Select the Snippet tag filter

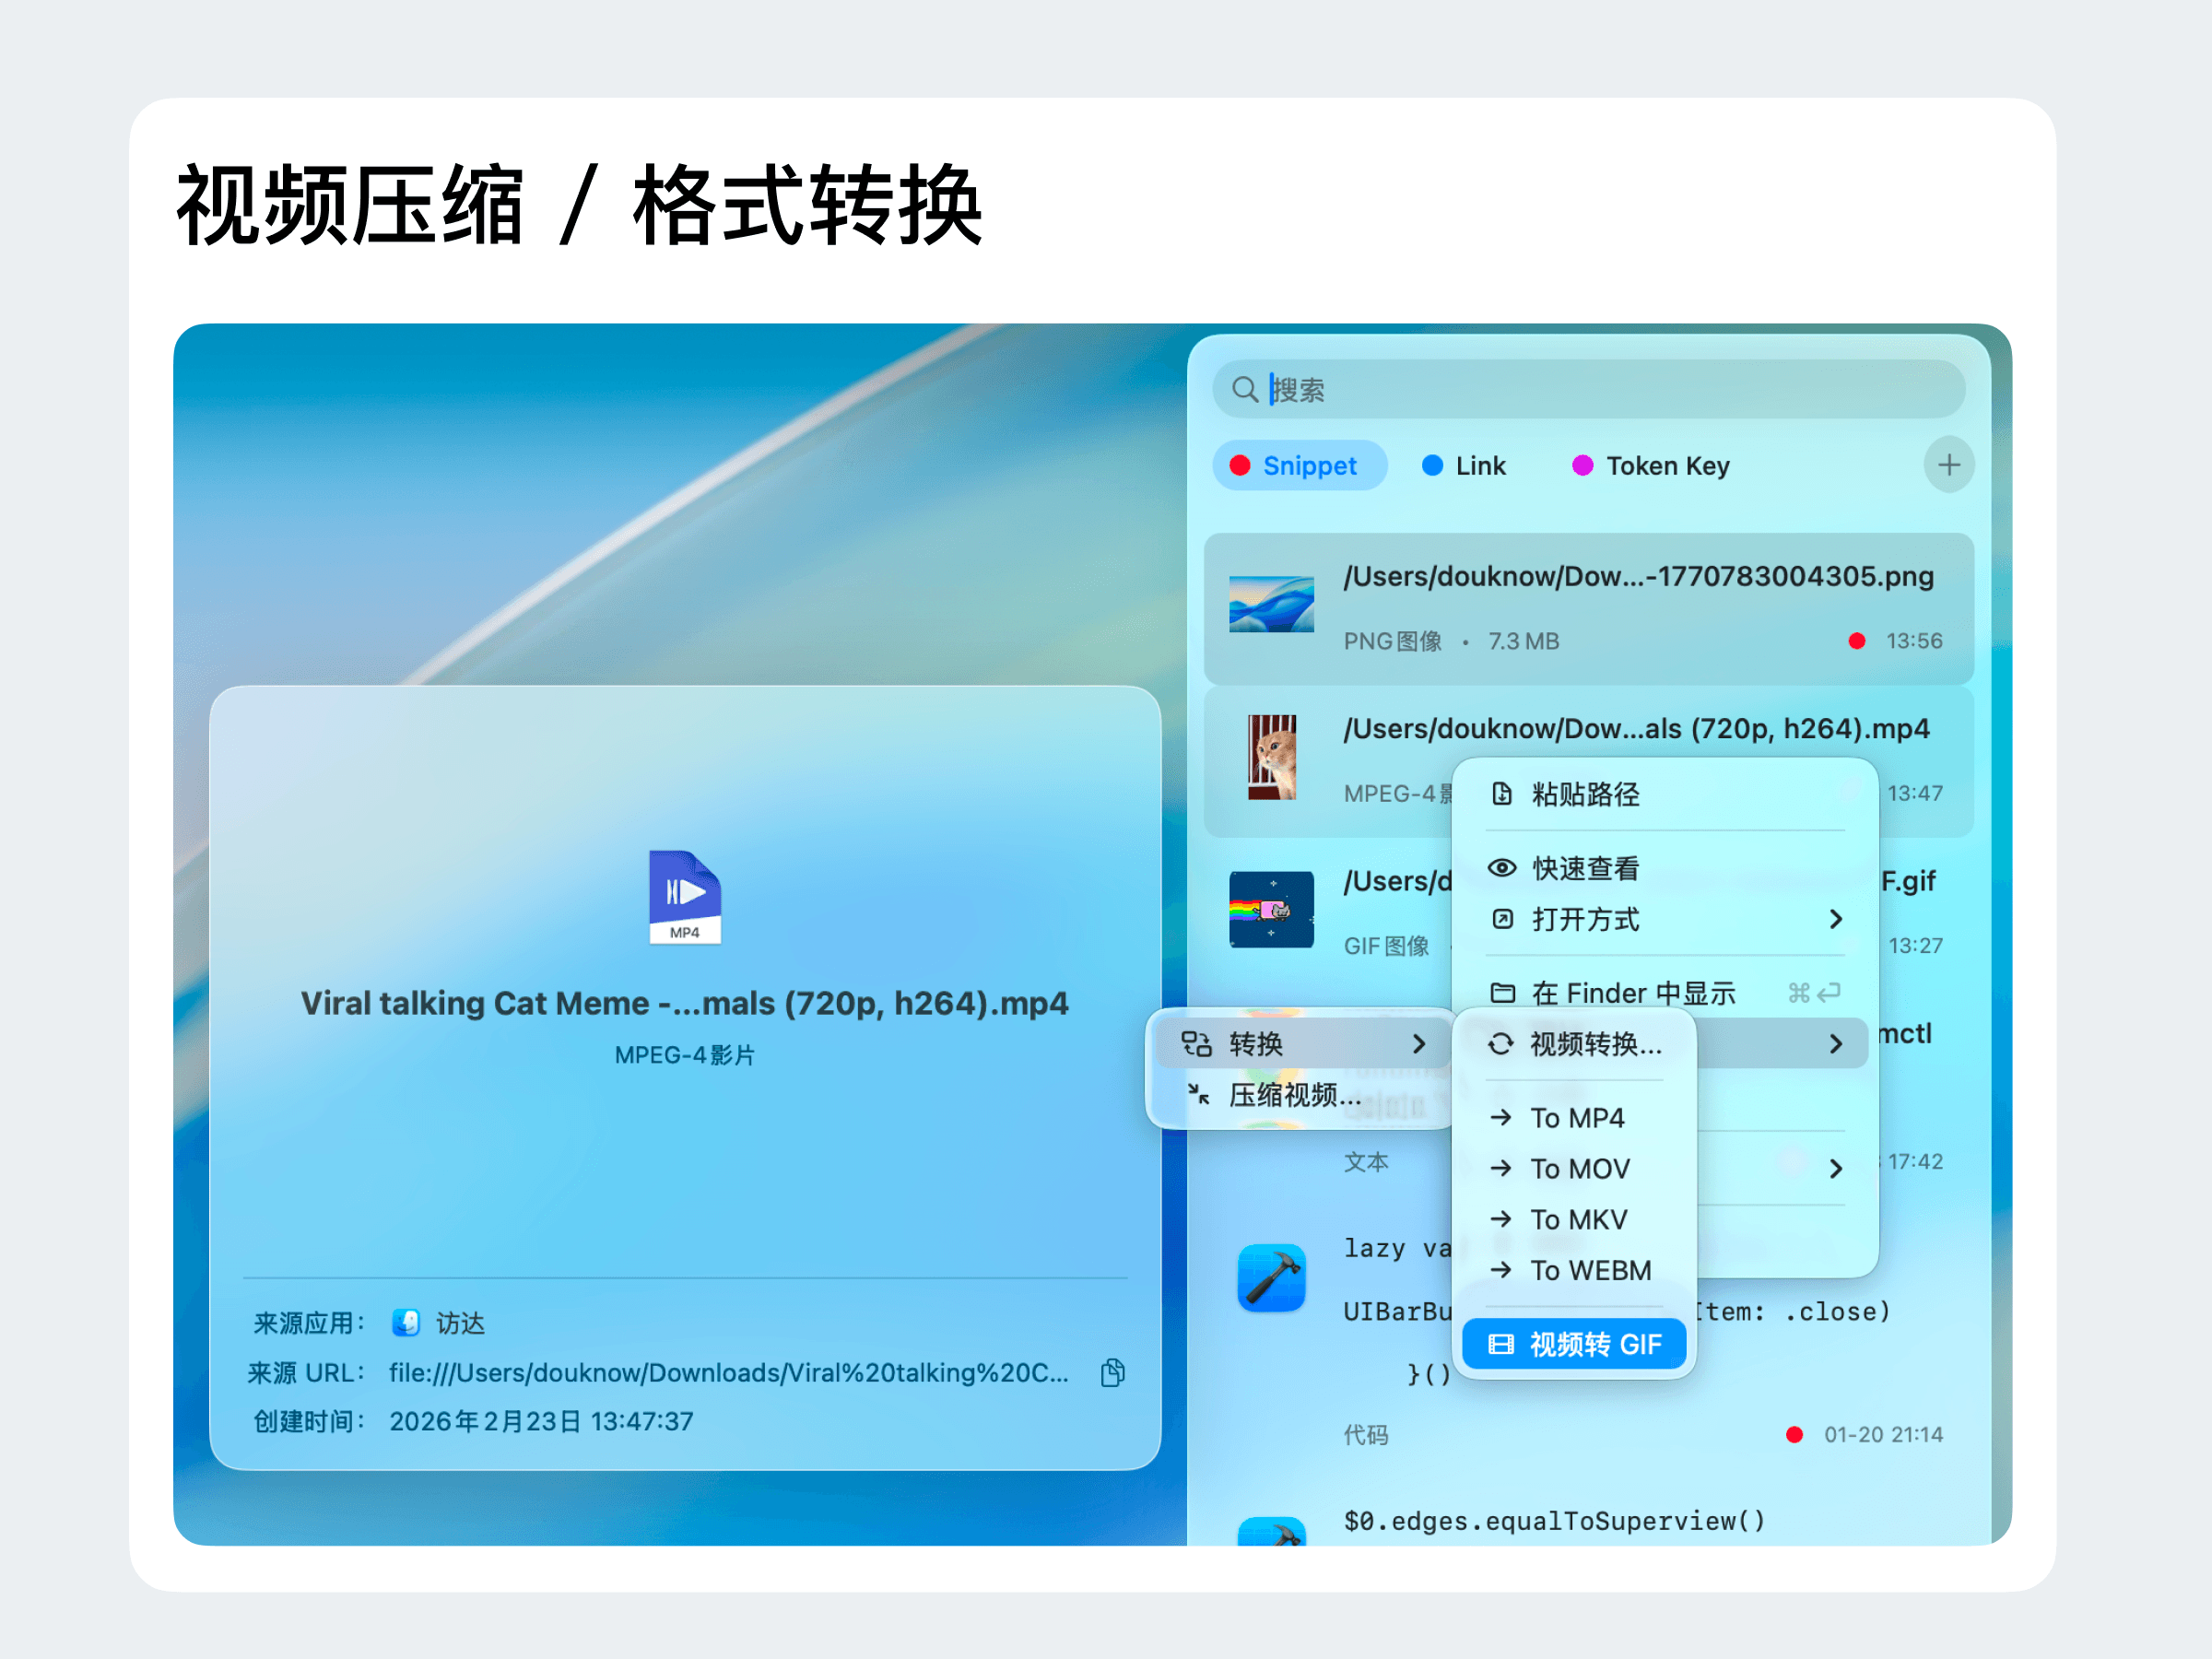pyautogui.click(x=1298, y=466)
